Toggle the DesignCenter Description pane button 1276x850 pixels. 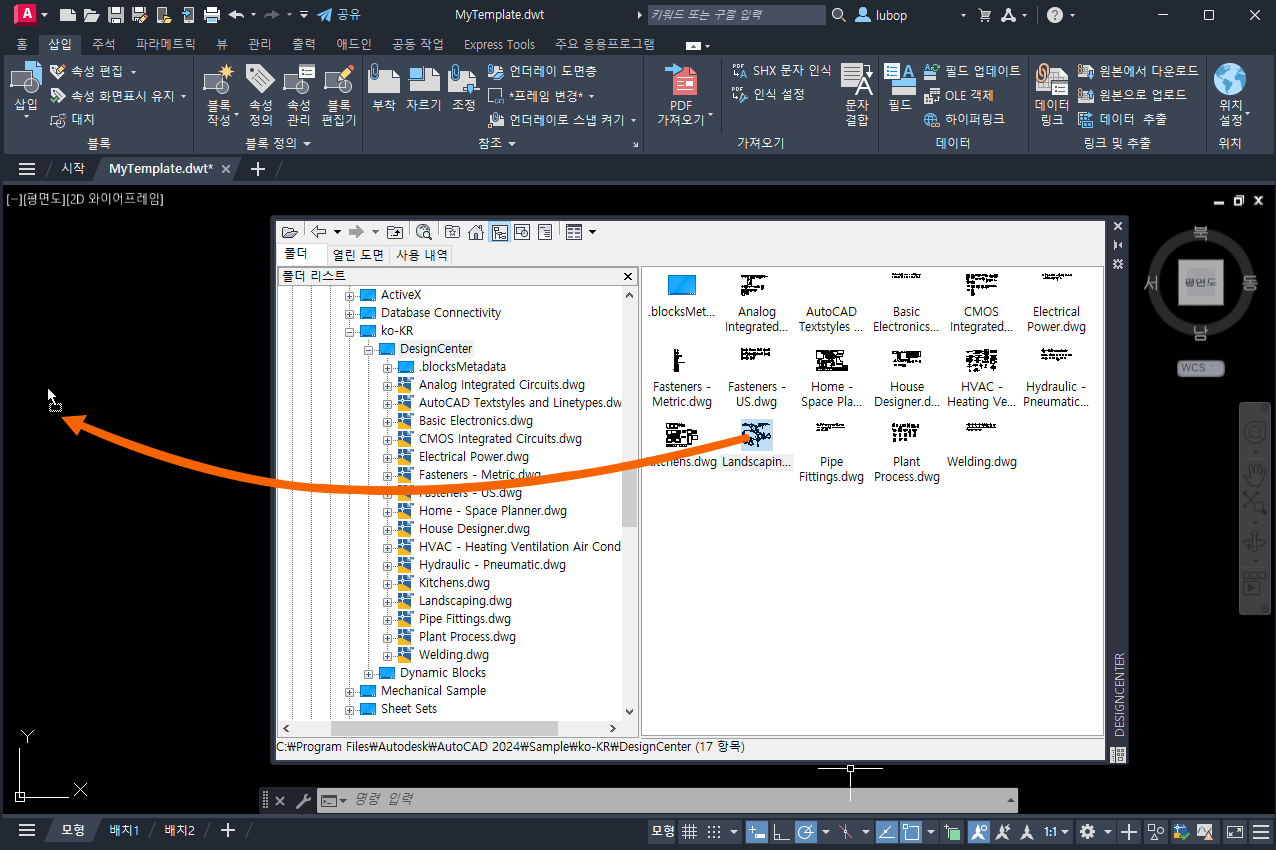(545, 231)
